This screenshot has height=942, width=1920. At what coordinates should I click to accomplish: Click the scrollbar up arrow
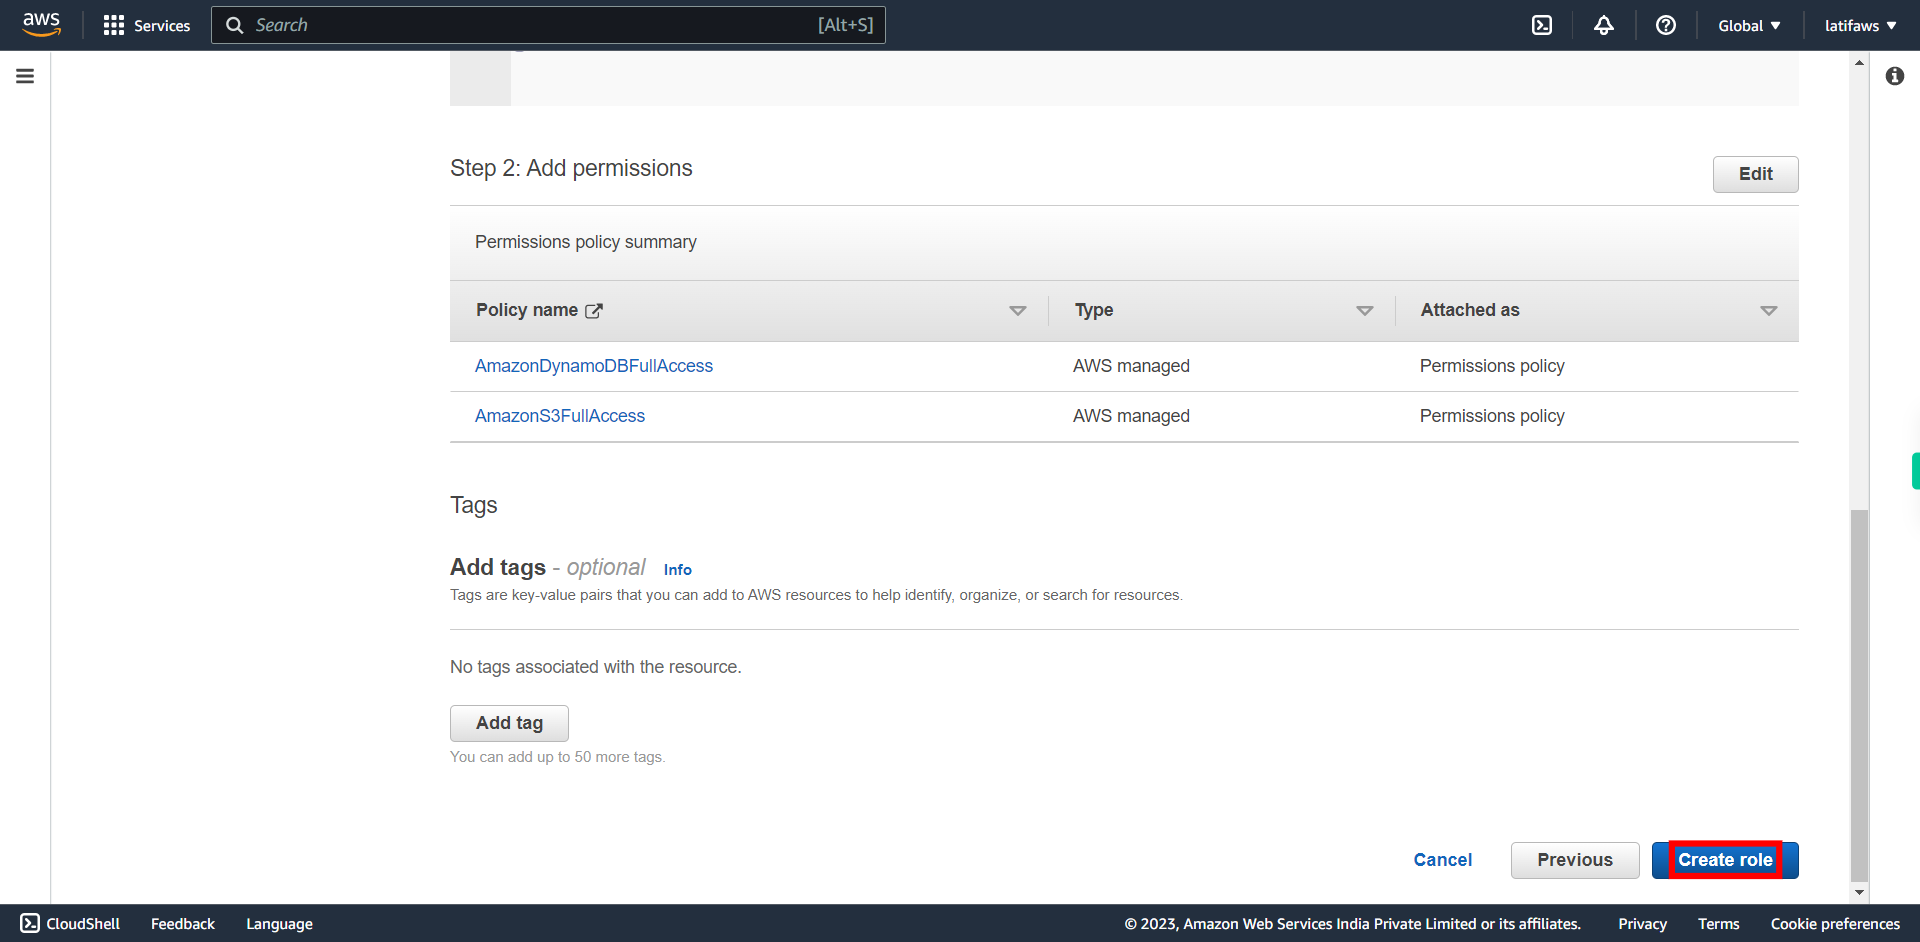coord(1859,62)
